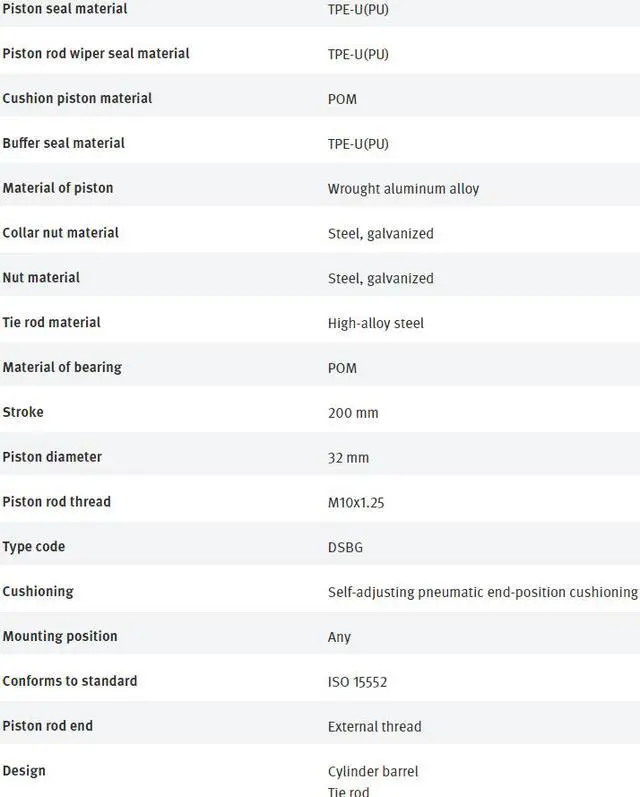
Task: Click the "Cushioning" row label
Action: [x=38, y=591]
